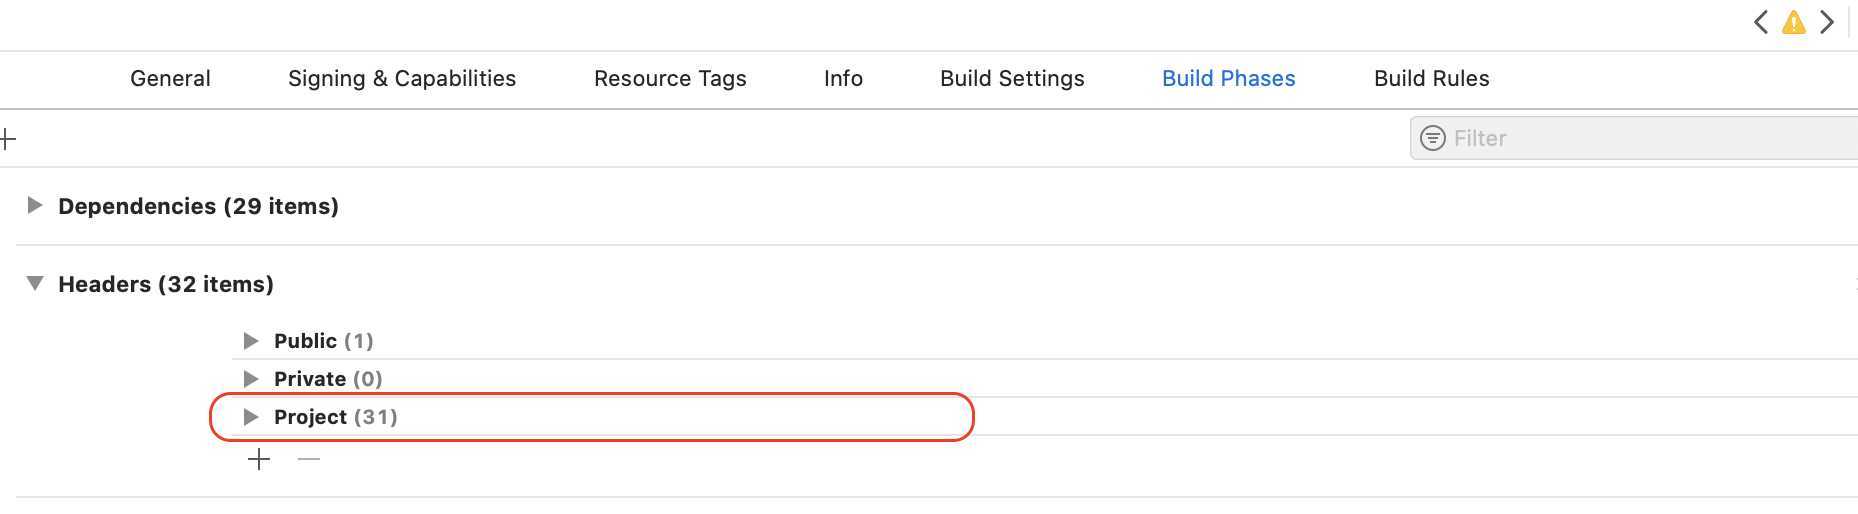
Task: Switch to the Resource Tags tab
Action: tap(670, 78)
